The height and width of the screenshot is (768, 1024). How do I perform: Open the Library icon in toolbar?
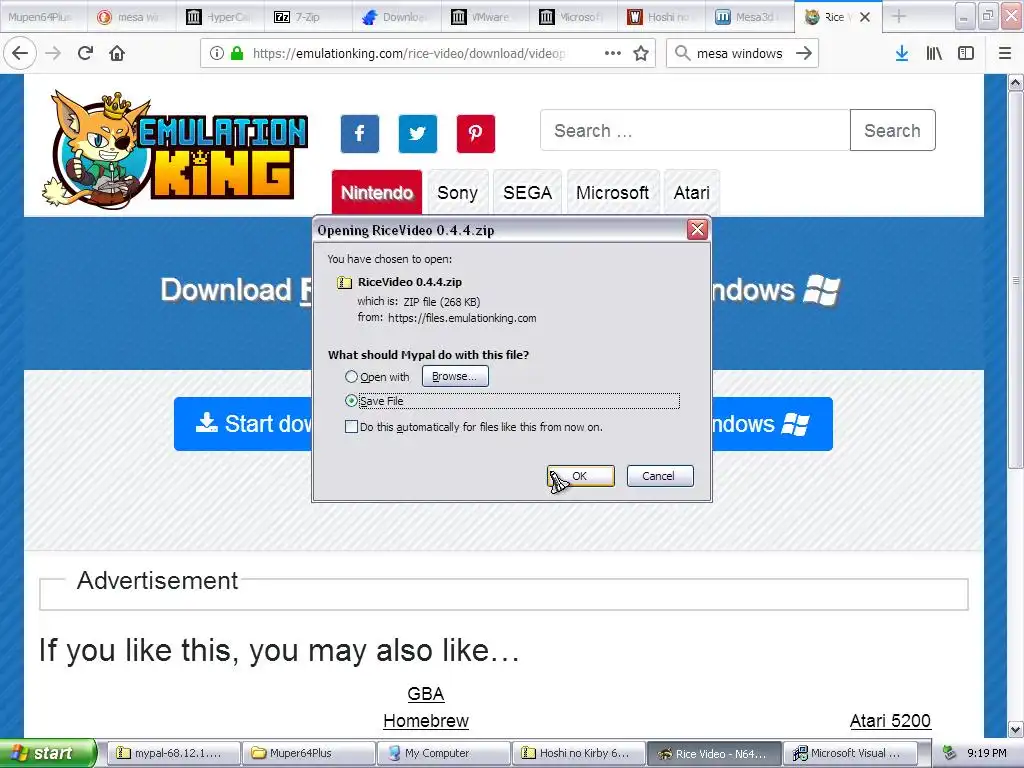tap(934, 53)
